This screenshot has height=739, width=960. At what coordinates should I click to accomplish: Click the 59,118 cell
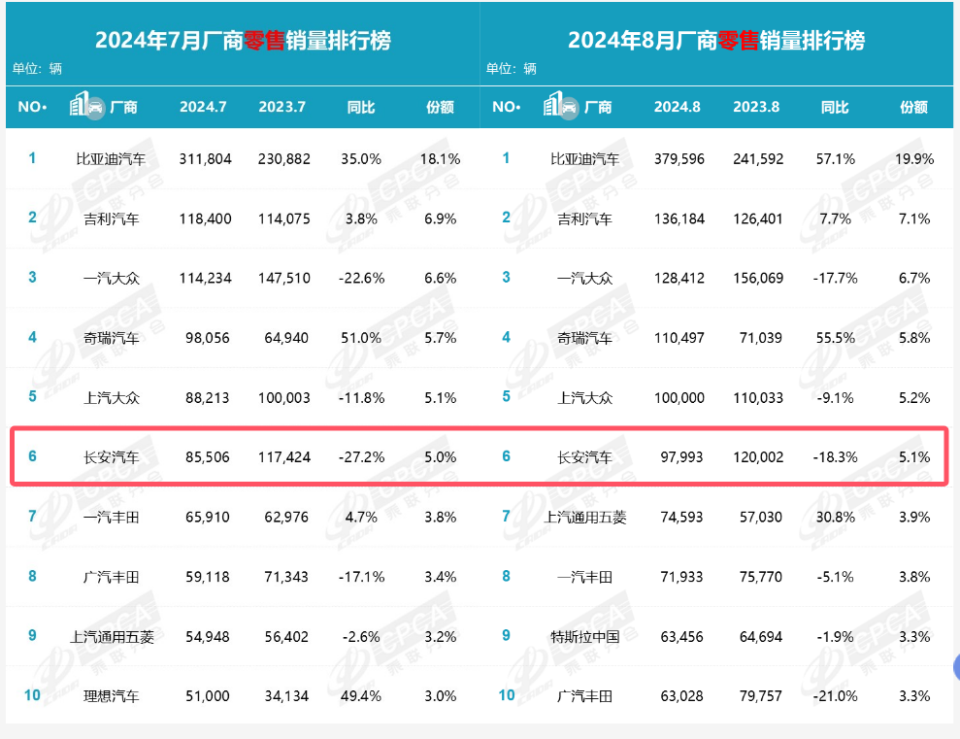coord(208,577)
